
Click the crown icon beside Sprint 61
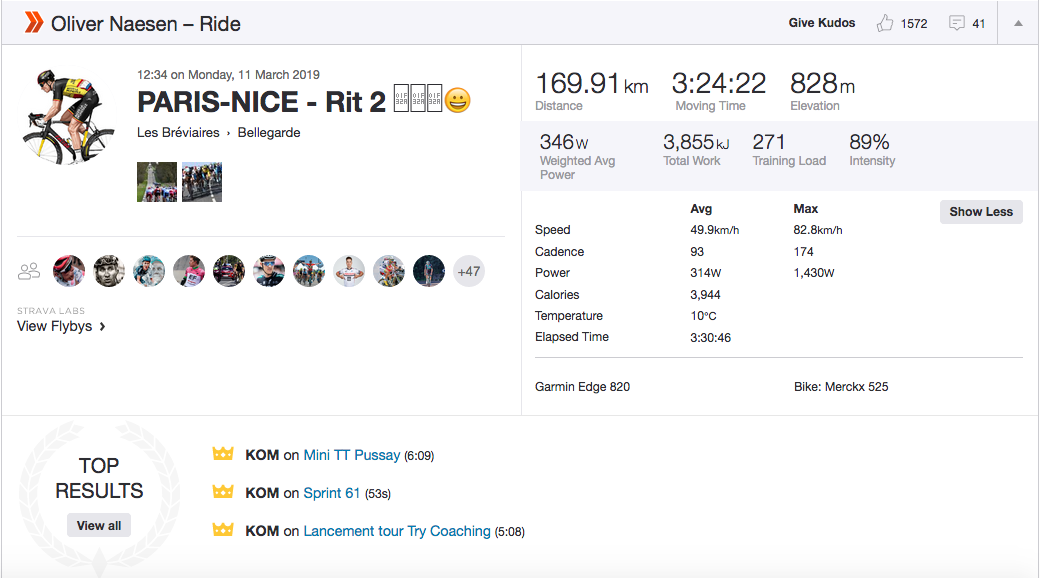(x=222, y=493)
